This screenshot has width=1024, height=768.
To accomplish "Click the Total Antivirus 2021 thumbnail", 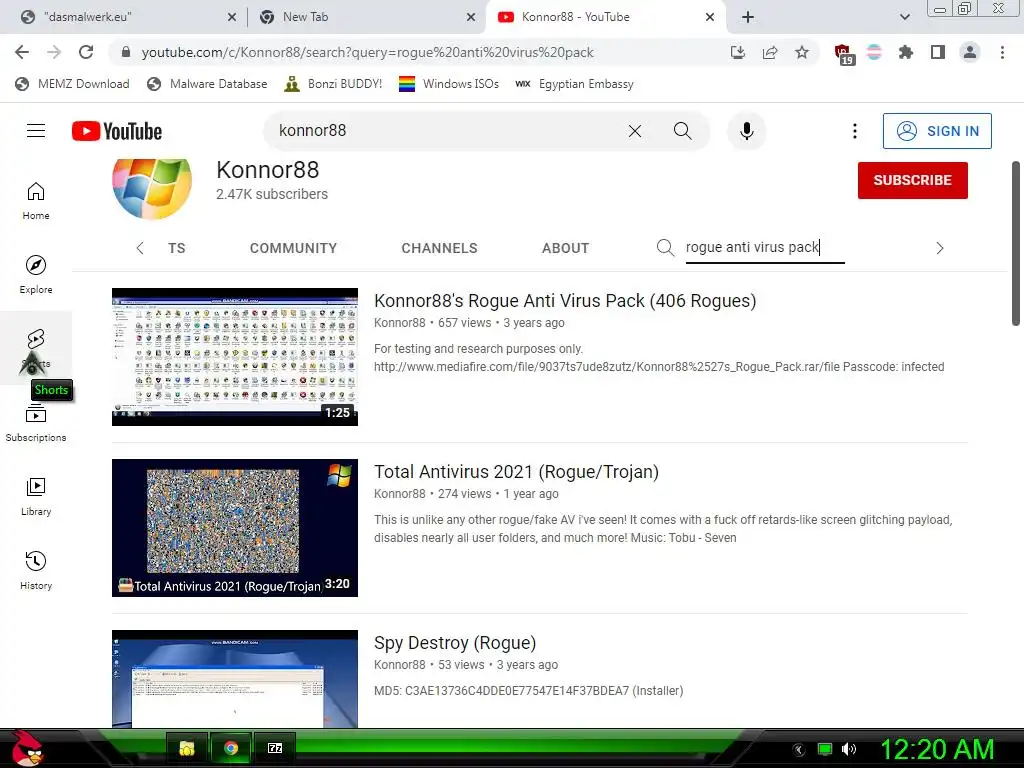I will pyautogui.click(x=234, y=528).
